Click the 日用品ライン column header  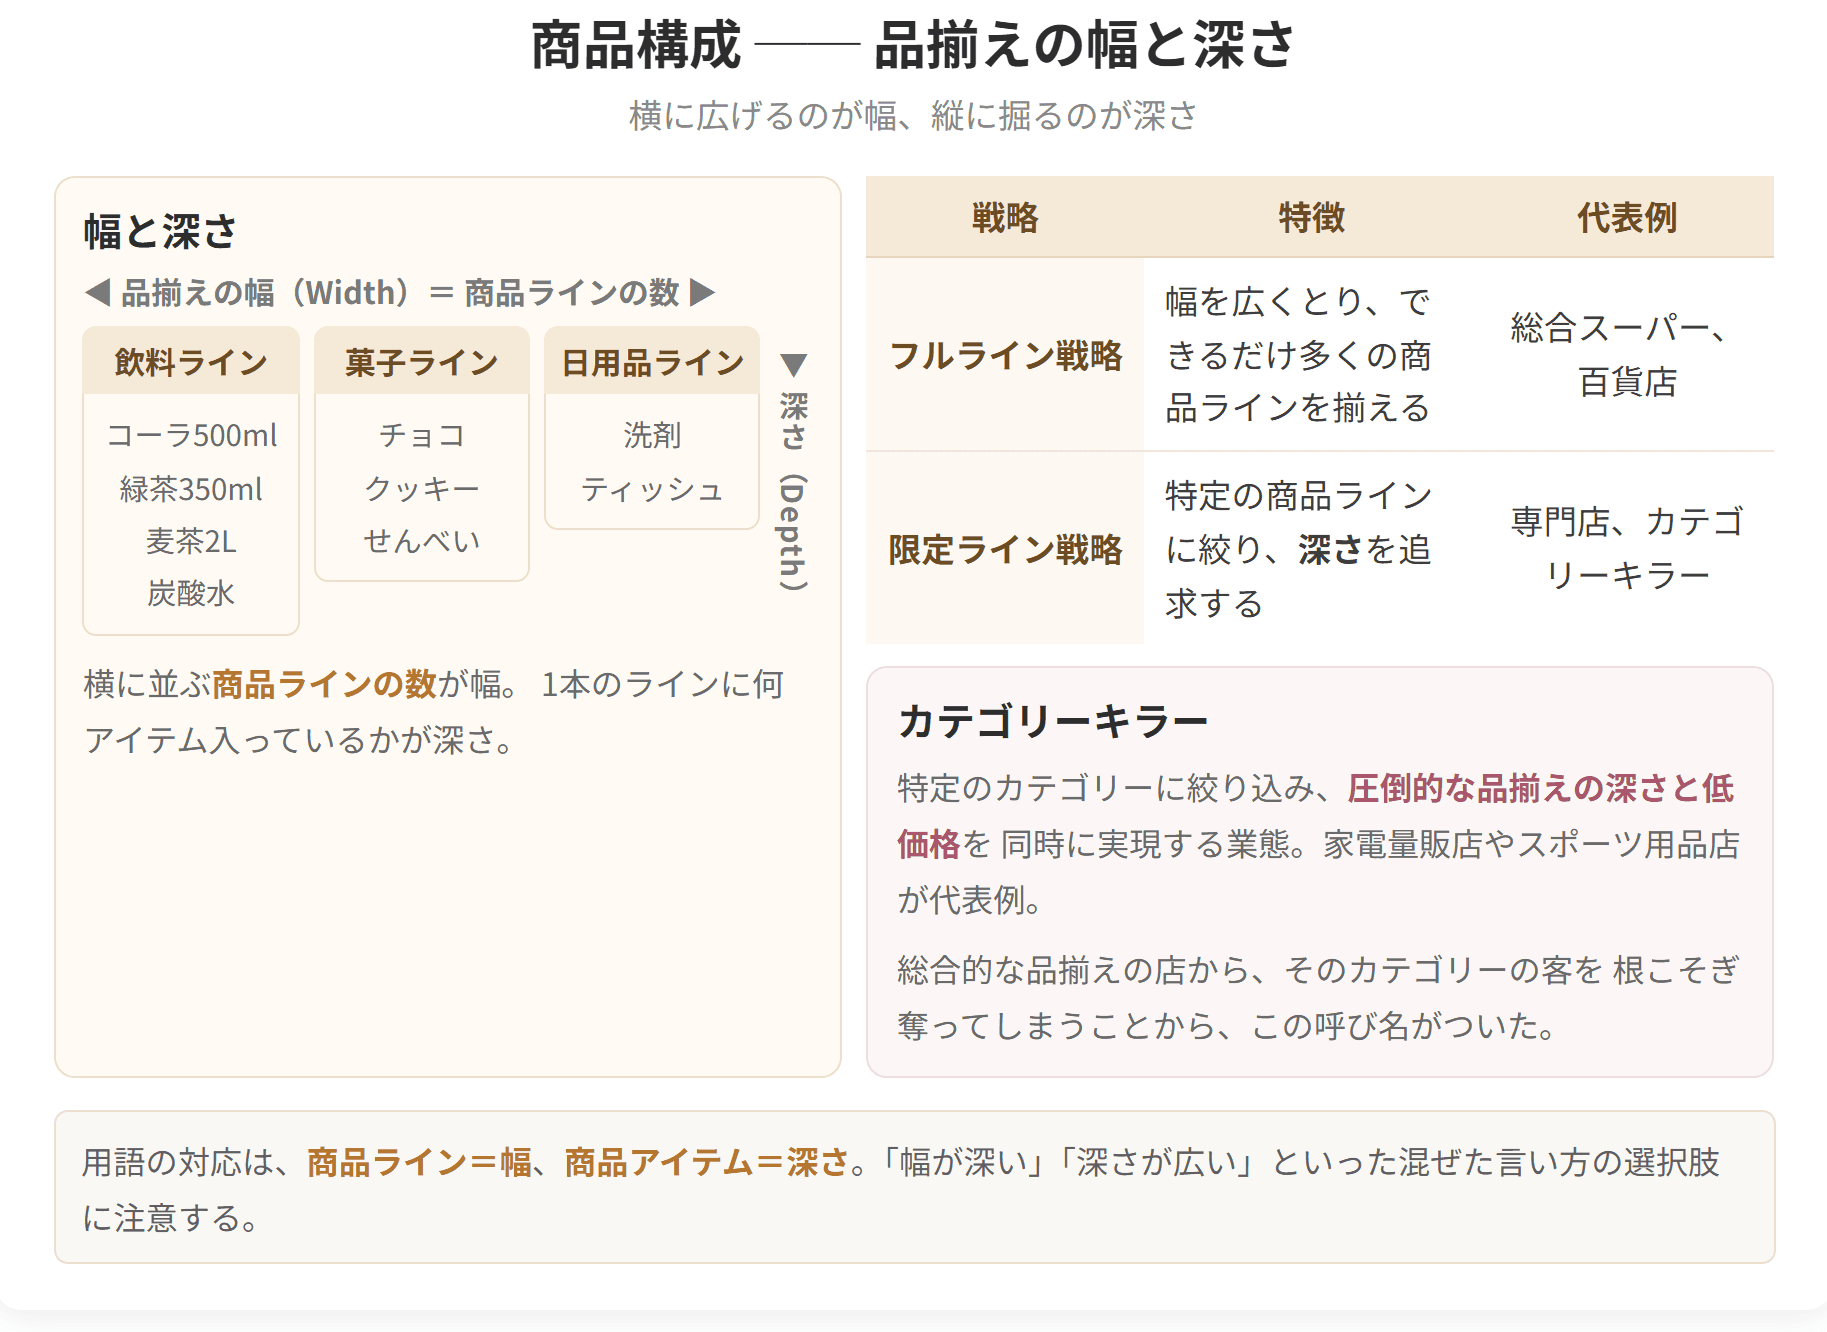652,361
